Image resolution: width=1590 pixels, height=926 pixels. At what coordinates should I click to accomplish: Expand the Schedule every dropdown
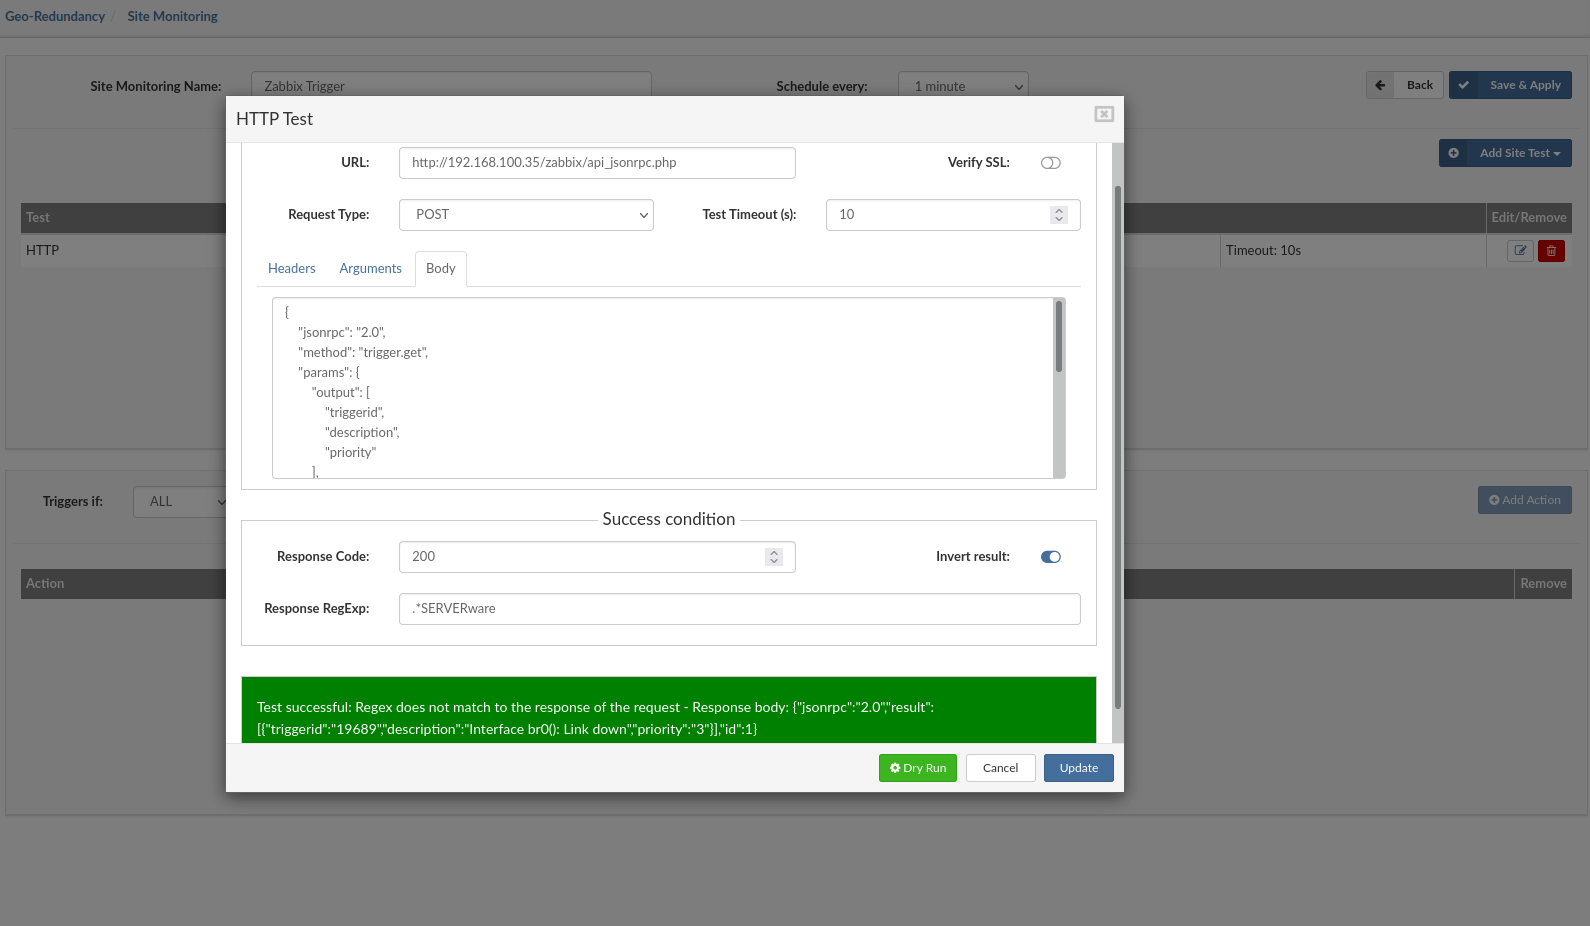[963, 87]
